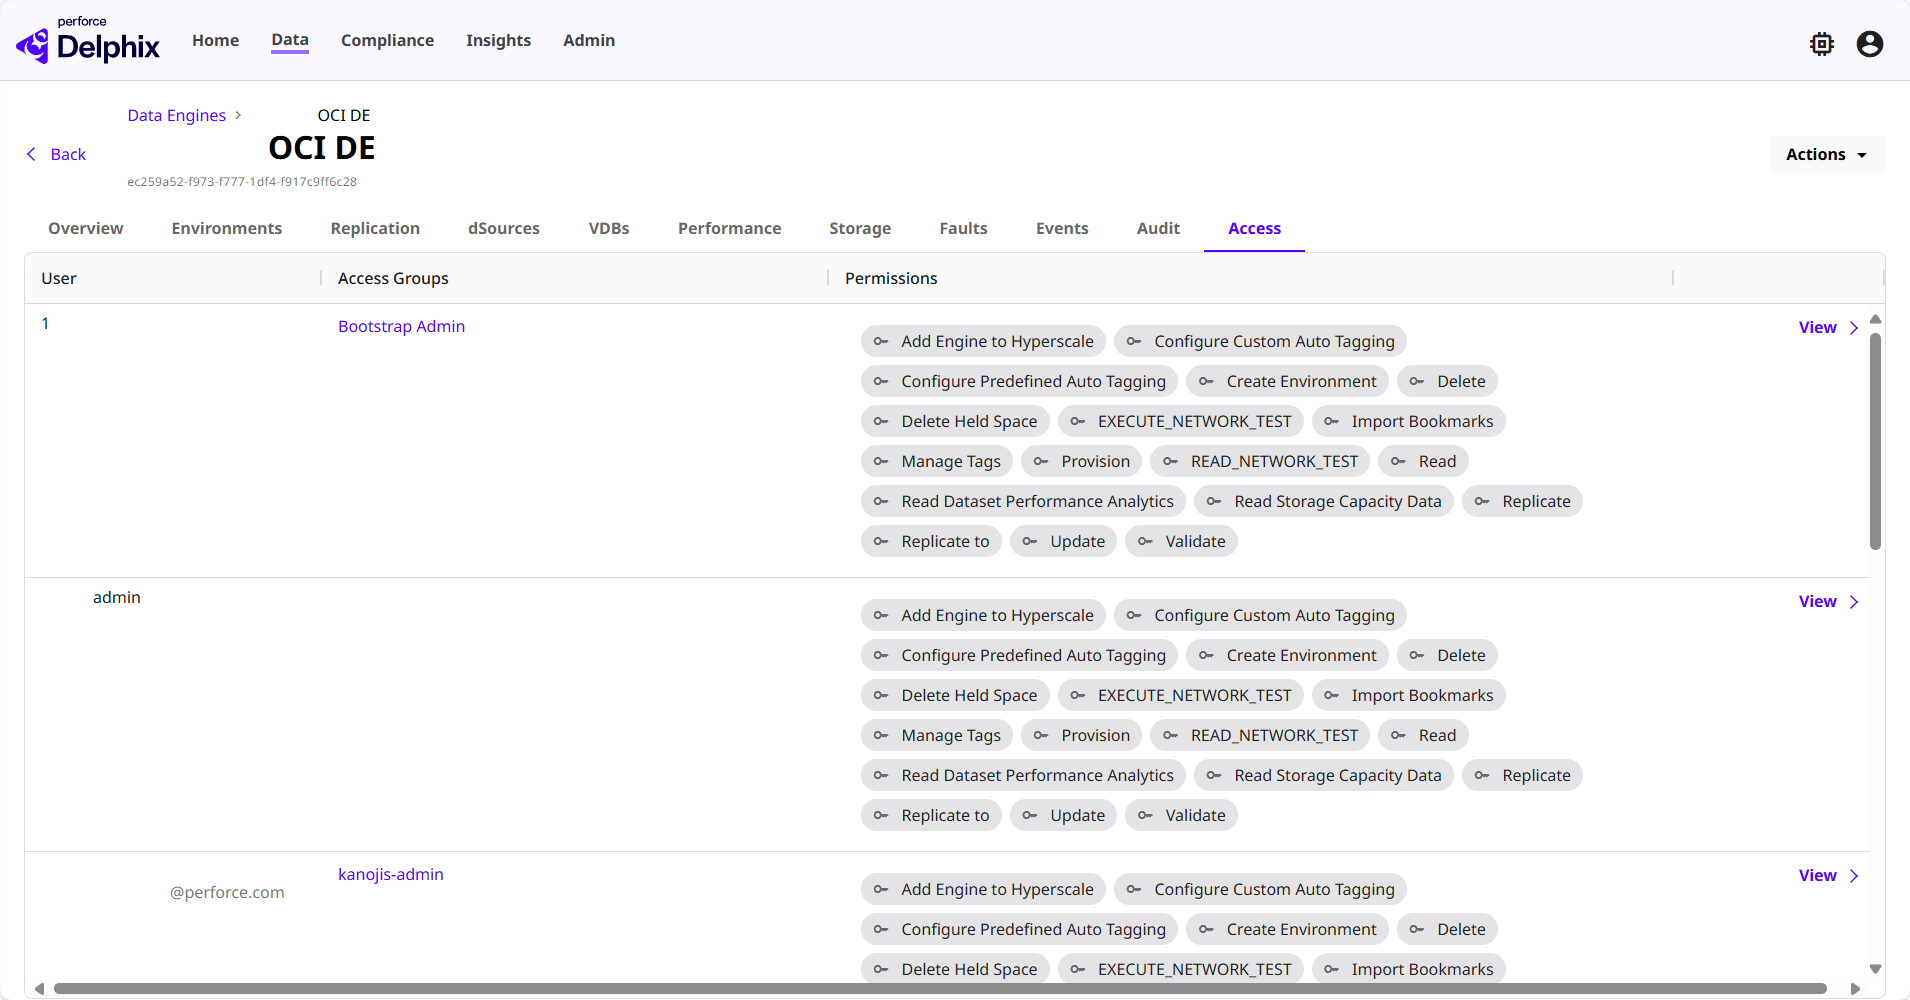
Task: Click table scroll right arrow
Action: click(1855, 988)
